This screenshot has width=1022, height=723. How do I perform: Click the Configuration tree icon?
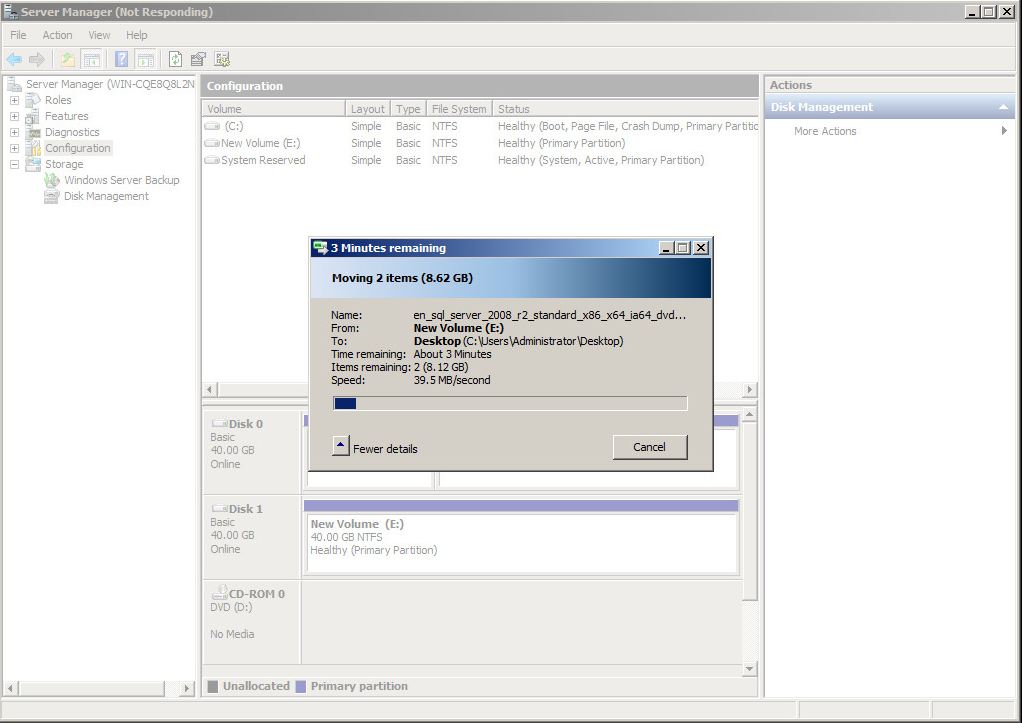[33, 148]
